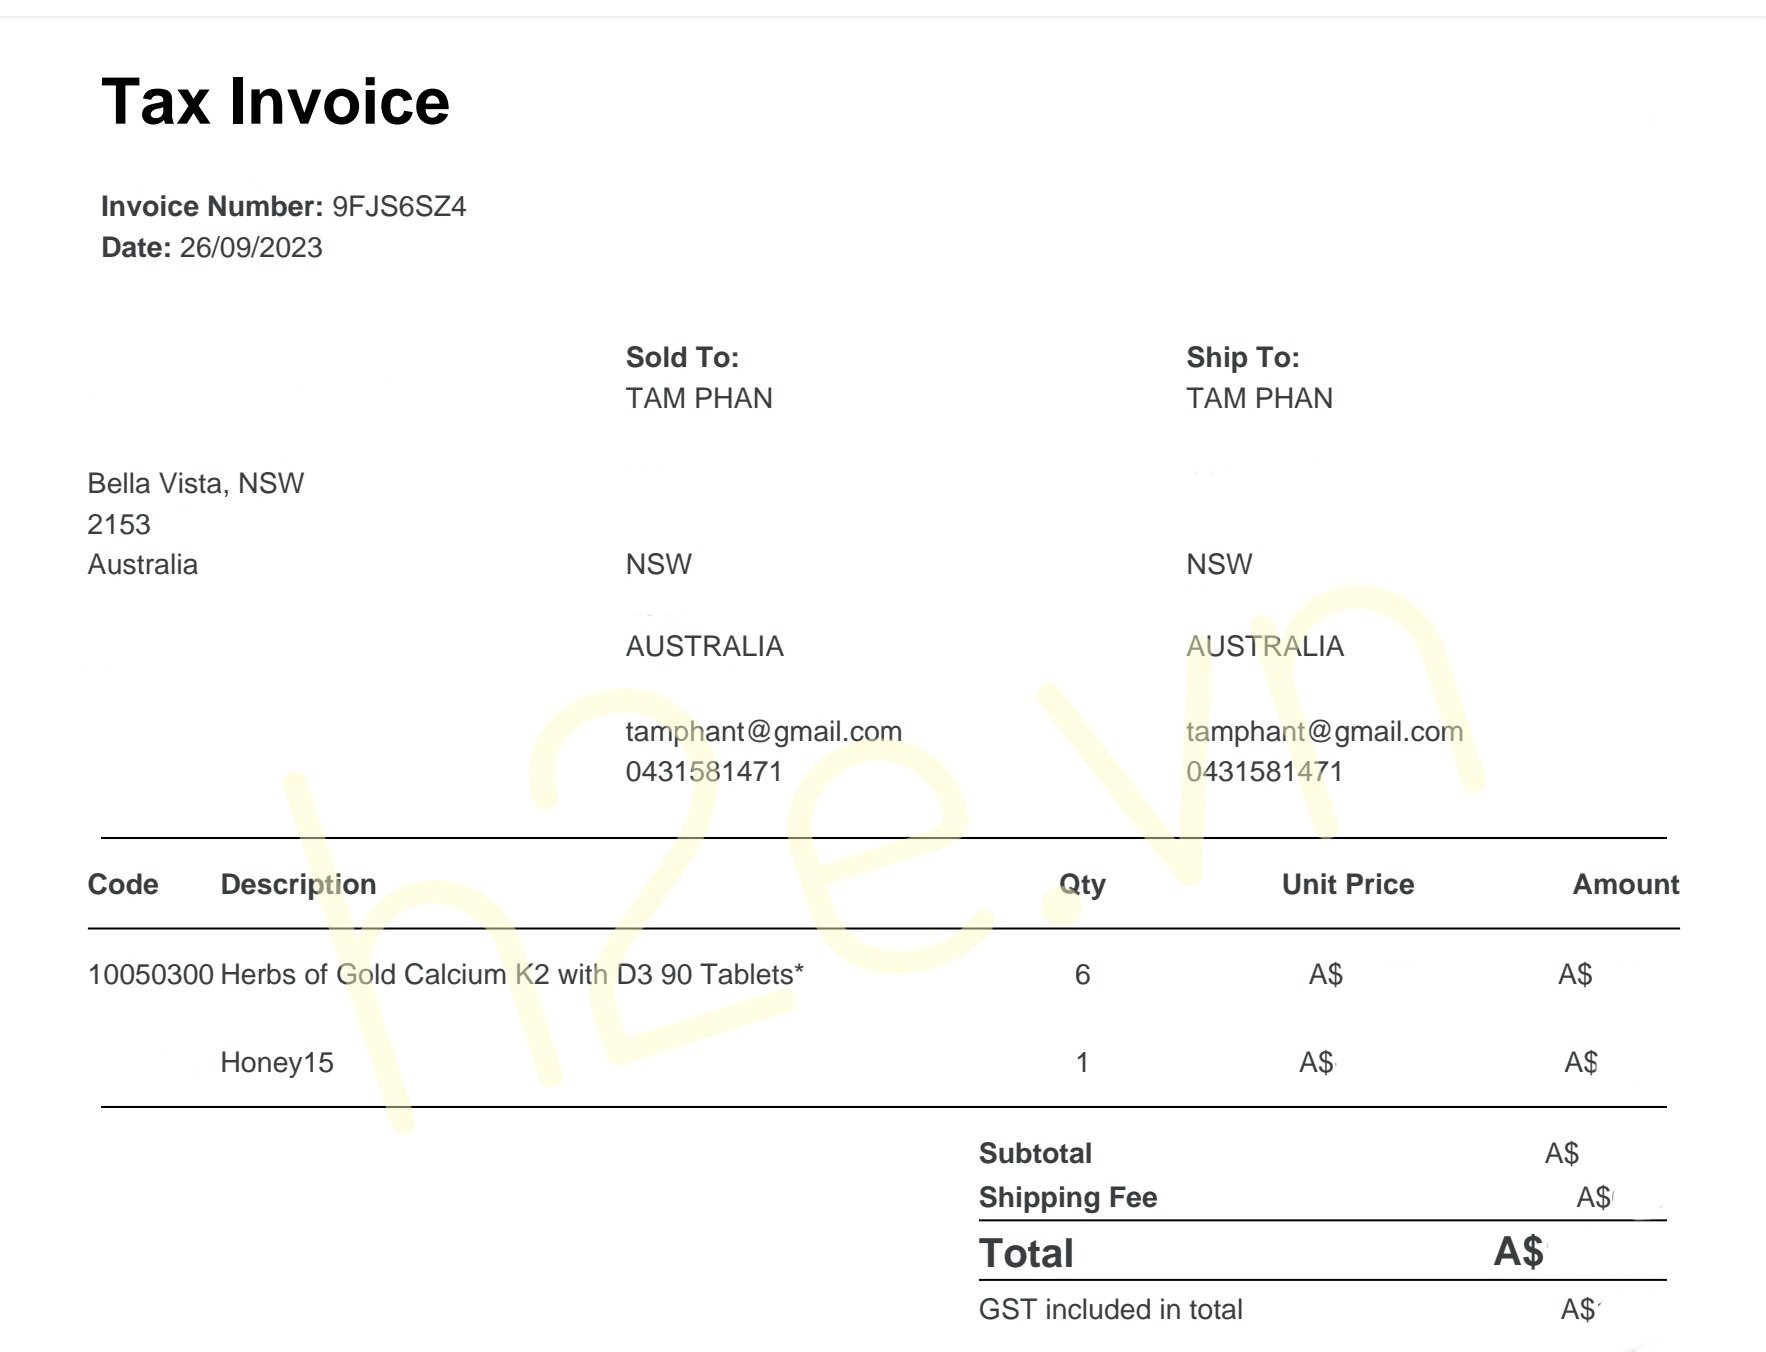The height and width of the screenshot is (1352, 1766).
Task: Select TAM PHAN under Sold To
Action: [699, 399]
